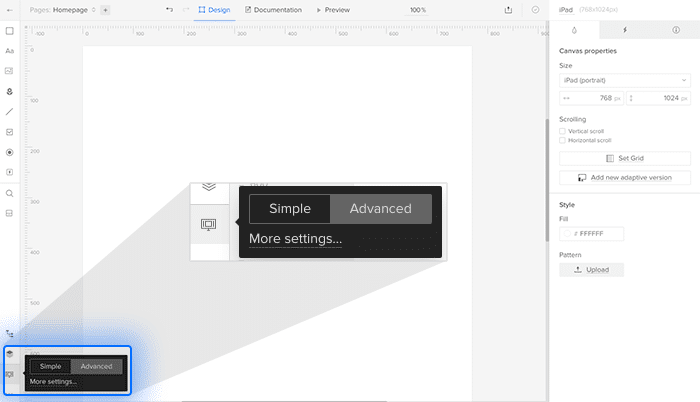Click the iPad canvas label in header

tap(566, 10)
